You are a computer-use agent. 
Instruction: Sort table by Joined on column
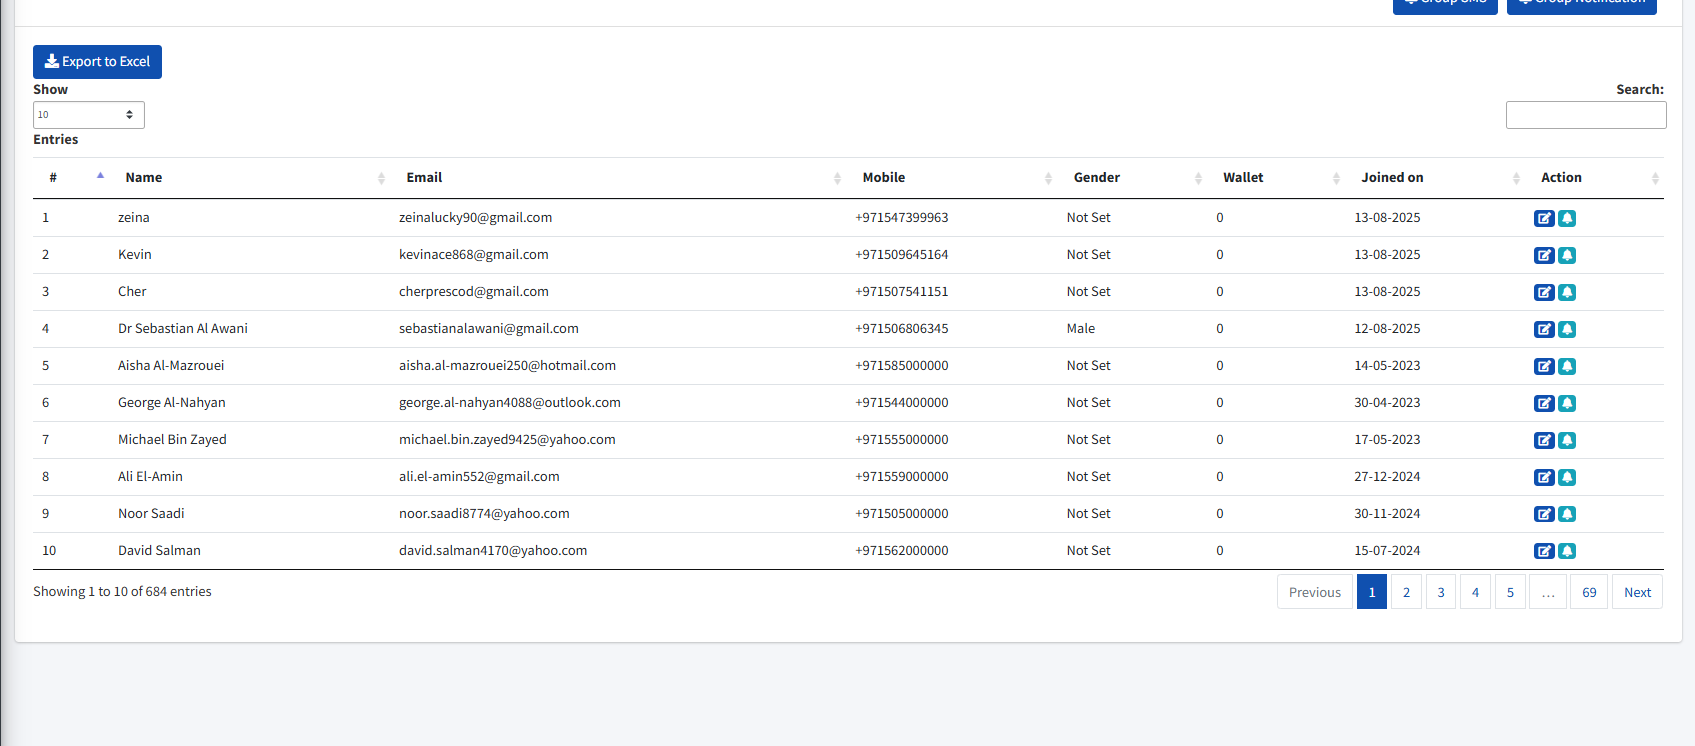click(1392, 178)
